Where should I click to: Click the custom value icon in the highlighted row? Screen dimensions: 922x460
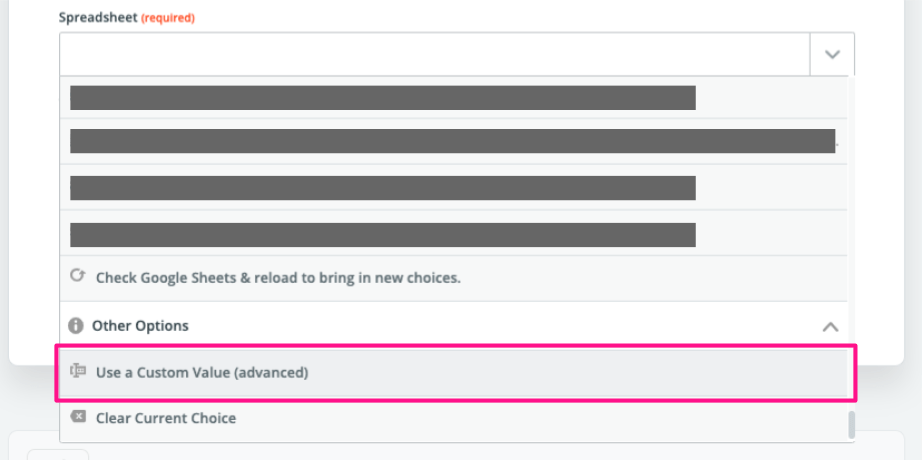coord(78,372)
